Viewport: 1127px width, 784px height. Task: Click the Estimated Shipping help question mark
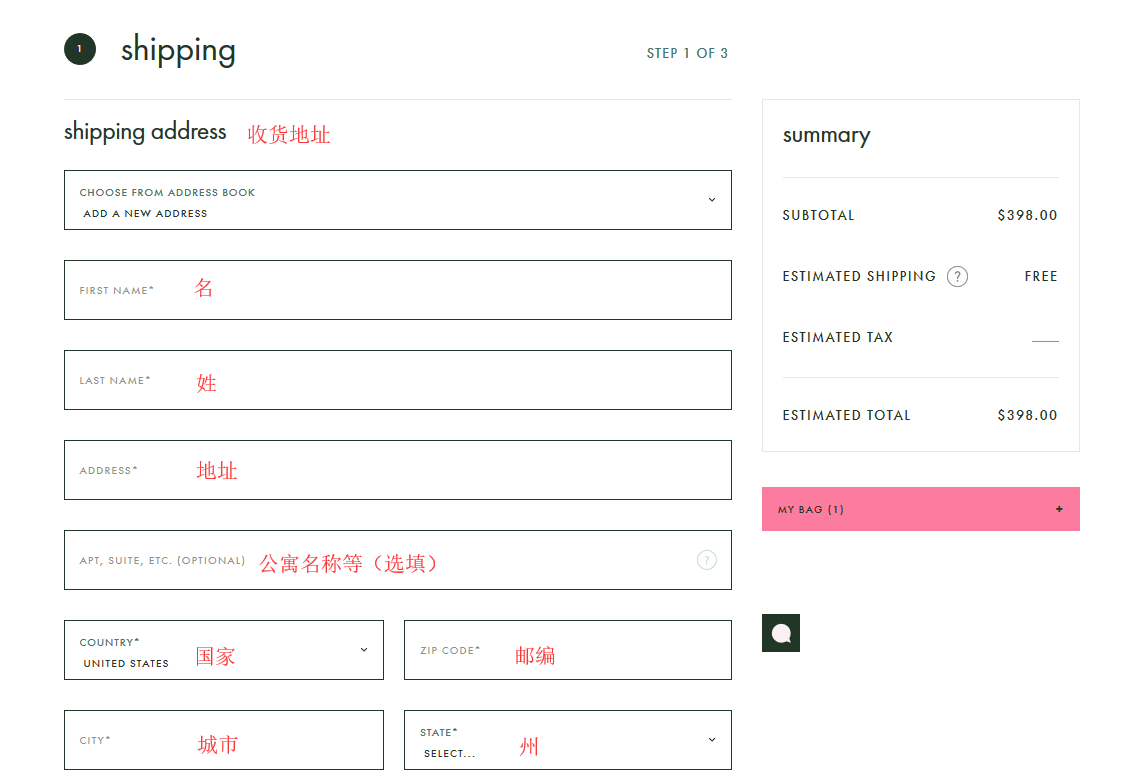point(957,277)
